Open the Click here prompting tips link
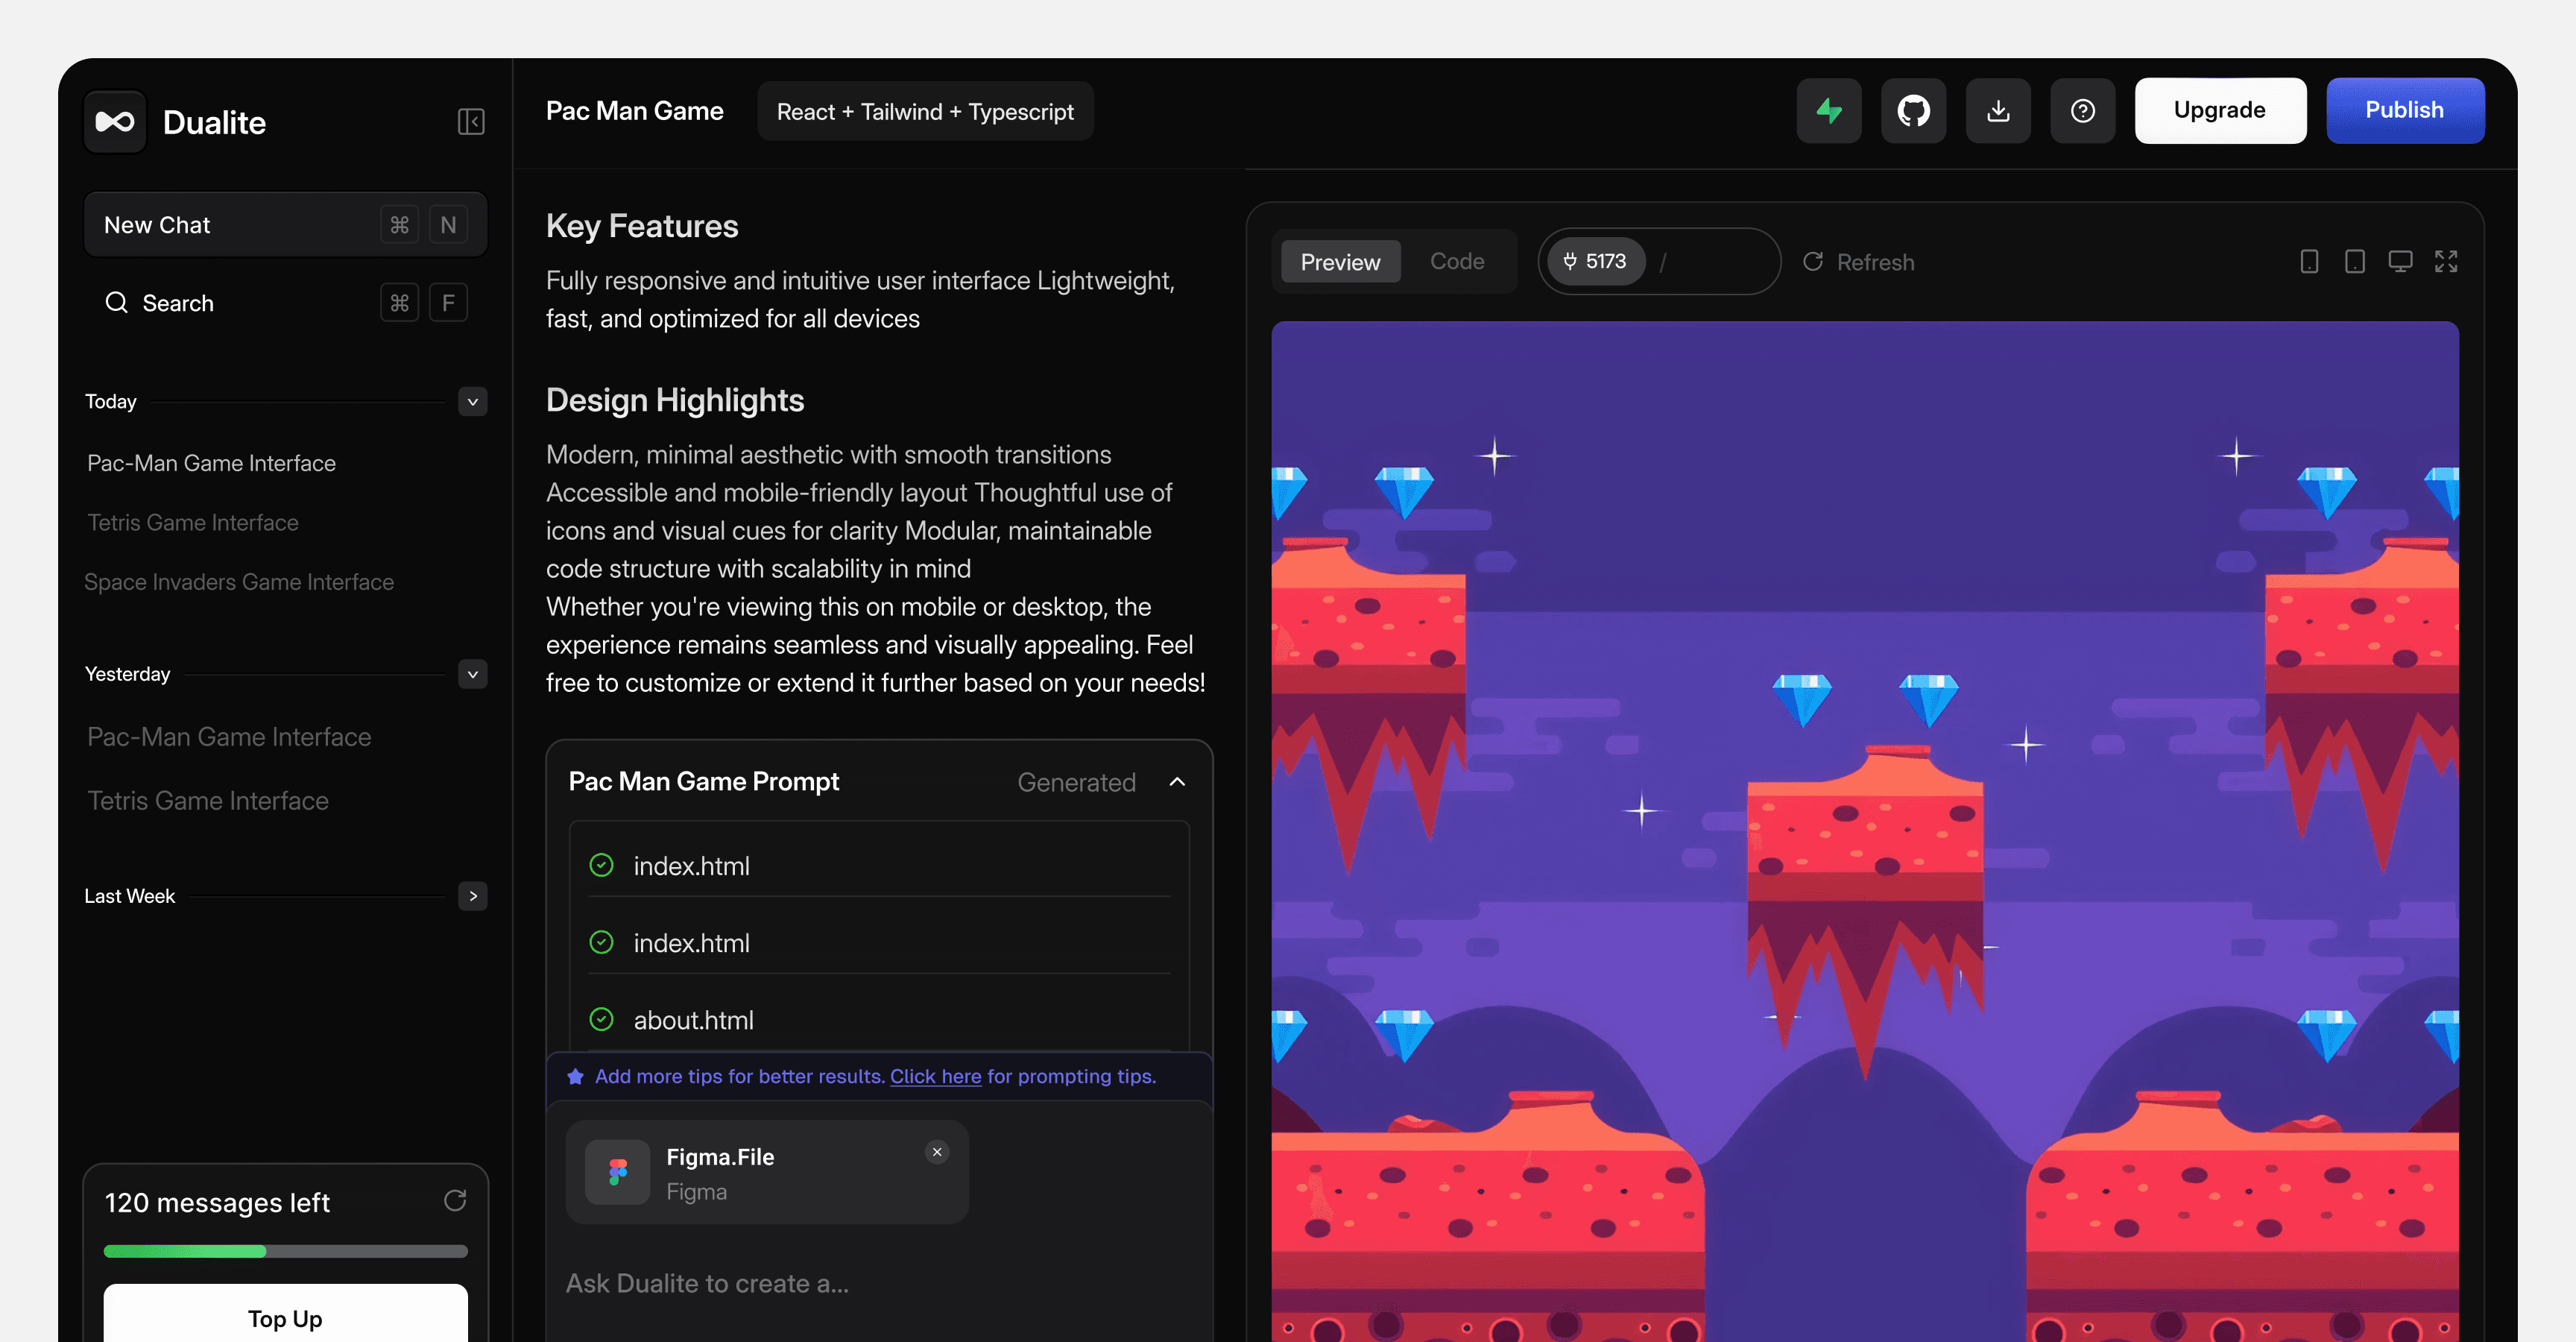 tap(935, 1076)
